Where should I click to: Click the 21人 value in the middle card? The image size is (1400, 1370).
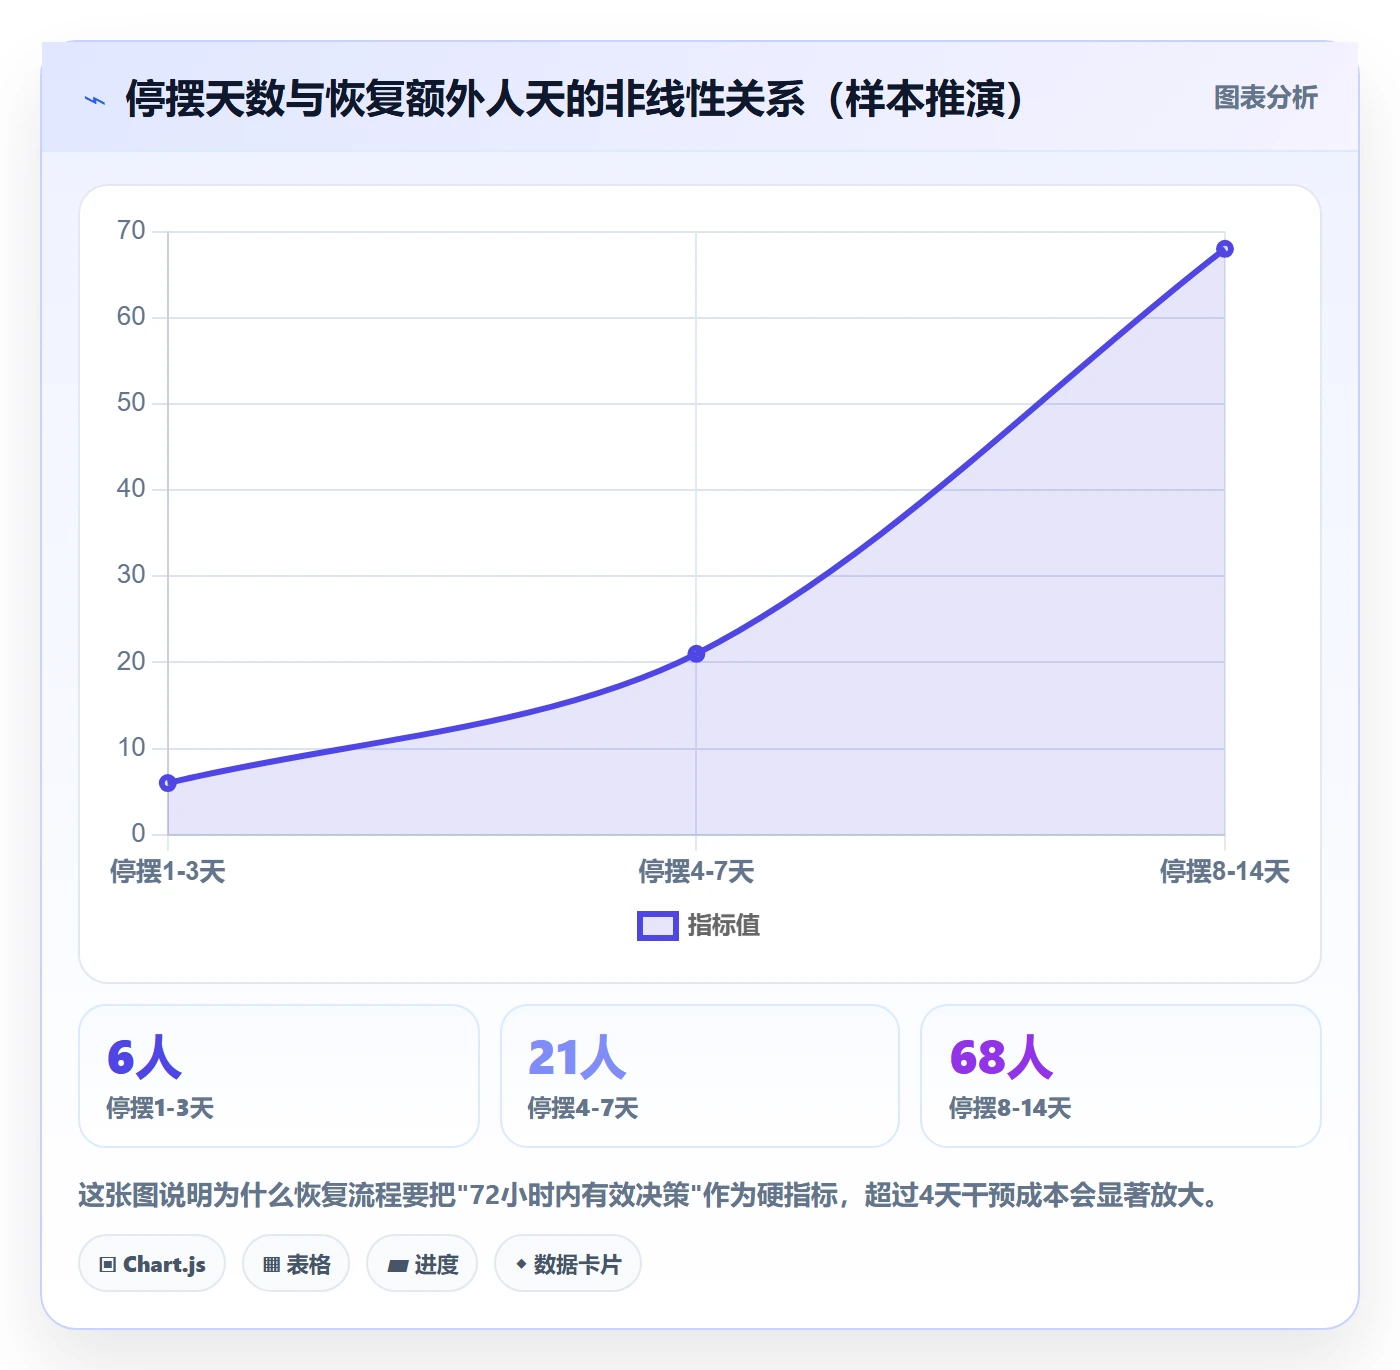click(x=577, y=1058)
